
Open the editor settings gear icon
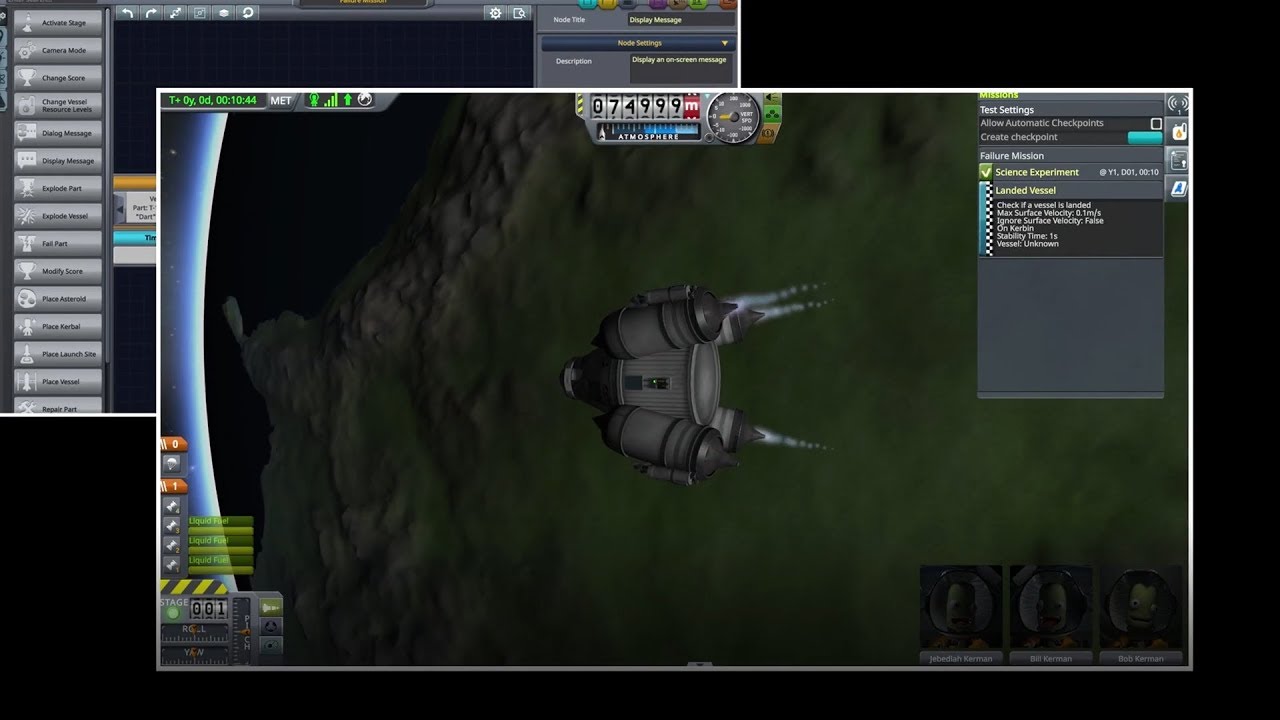coord(495,13)
